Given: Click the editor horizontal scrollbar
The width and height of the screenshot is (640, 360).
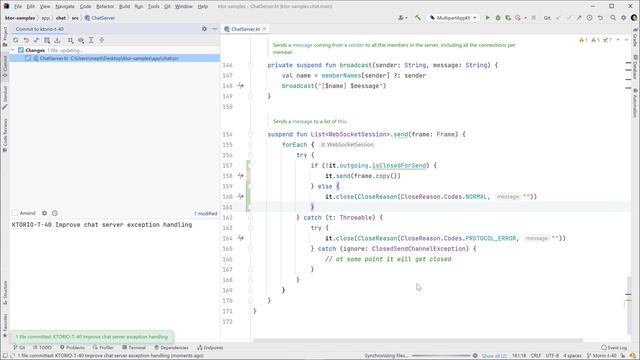Looking at the screenshot, I should [418, 340].
